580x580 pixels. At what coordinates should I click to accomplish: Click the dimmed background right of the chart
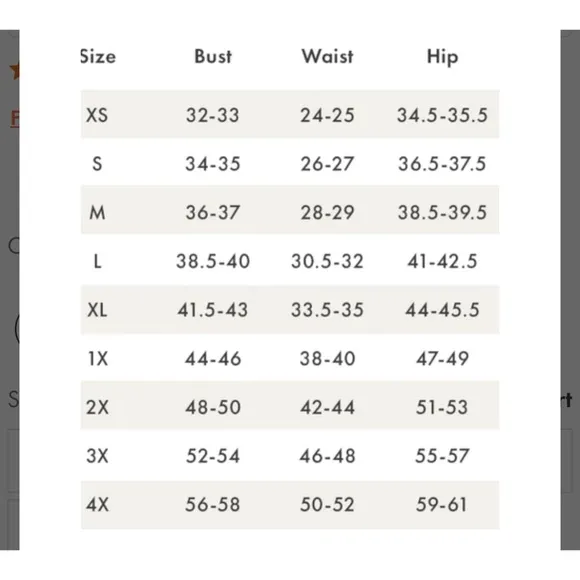(570, 290)
